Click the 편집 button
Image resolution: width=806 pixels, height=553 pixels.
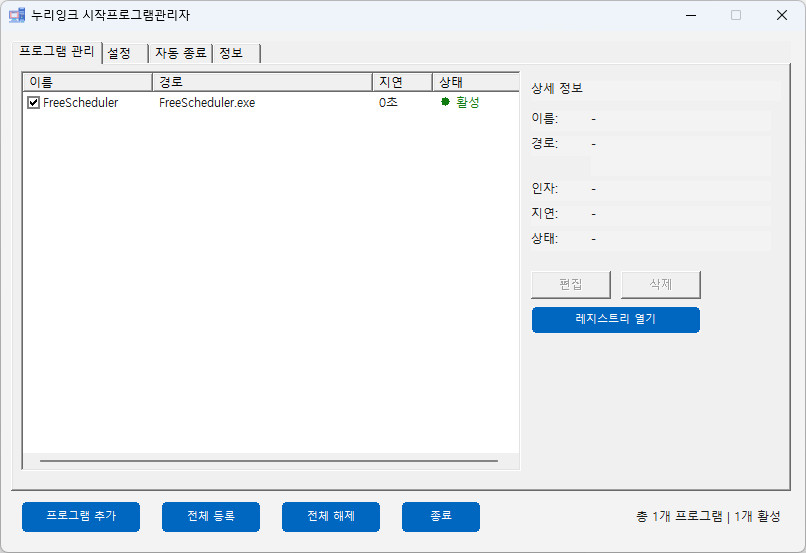point(571,284)
